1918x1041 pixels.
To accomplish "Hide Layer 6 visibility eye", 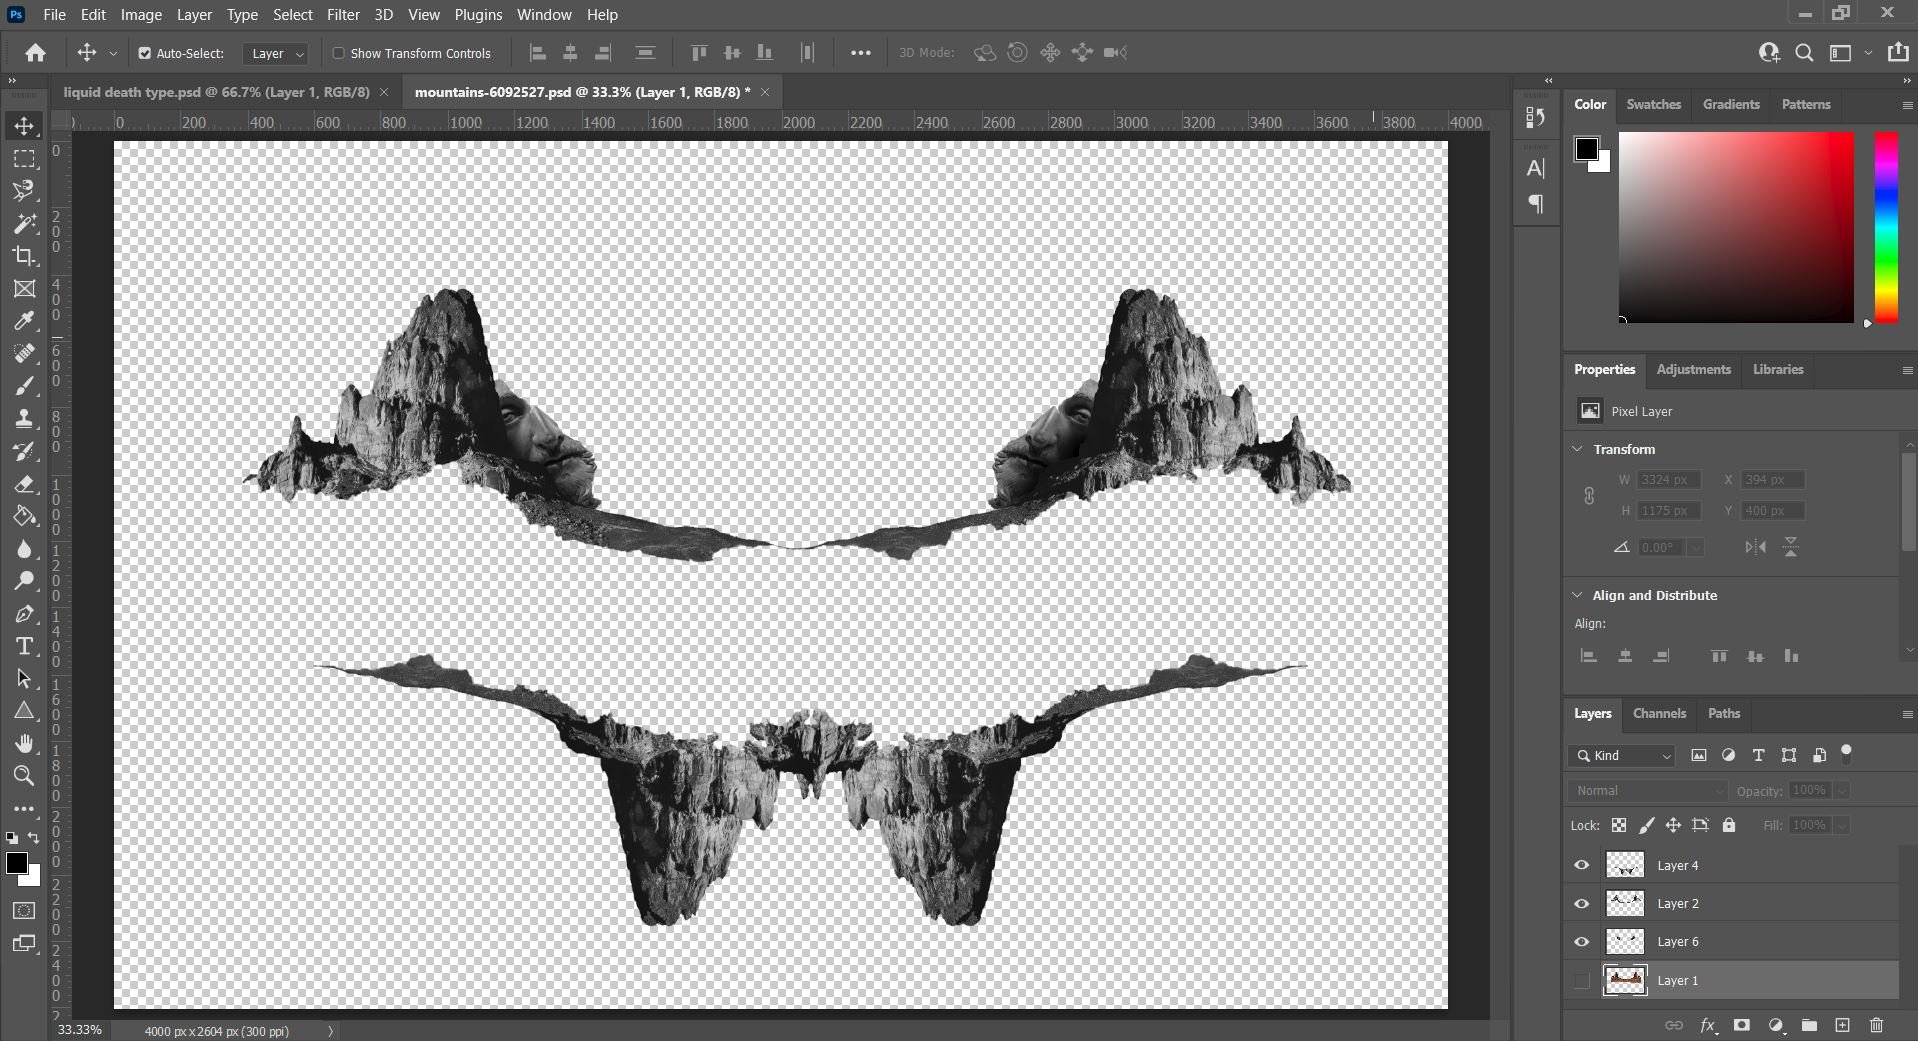I will click(1581, 941).
